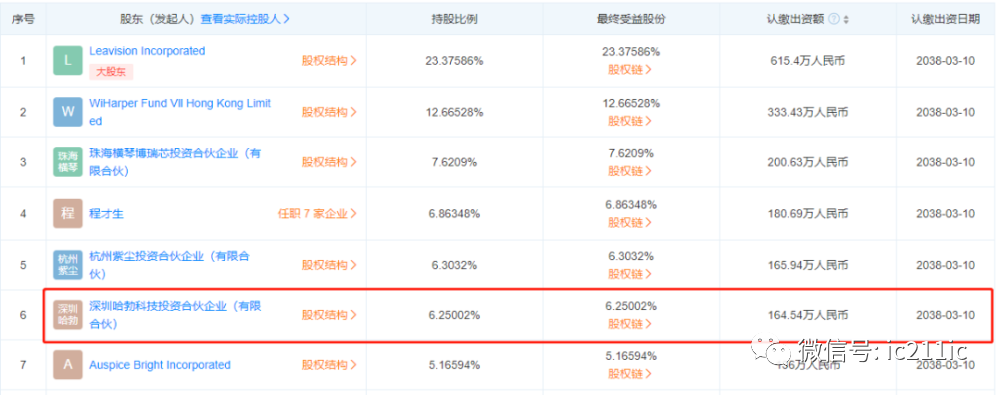Open 股权链 under 12.66528%
This screenshot has height=395, width=1000.
[630, 121]
